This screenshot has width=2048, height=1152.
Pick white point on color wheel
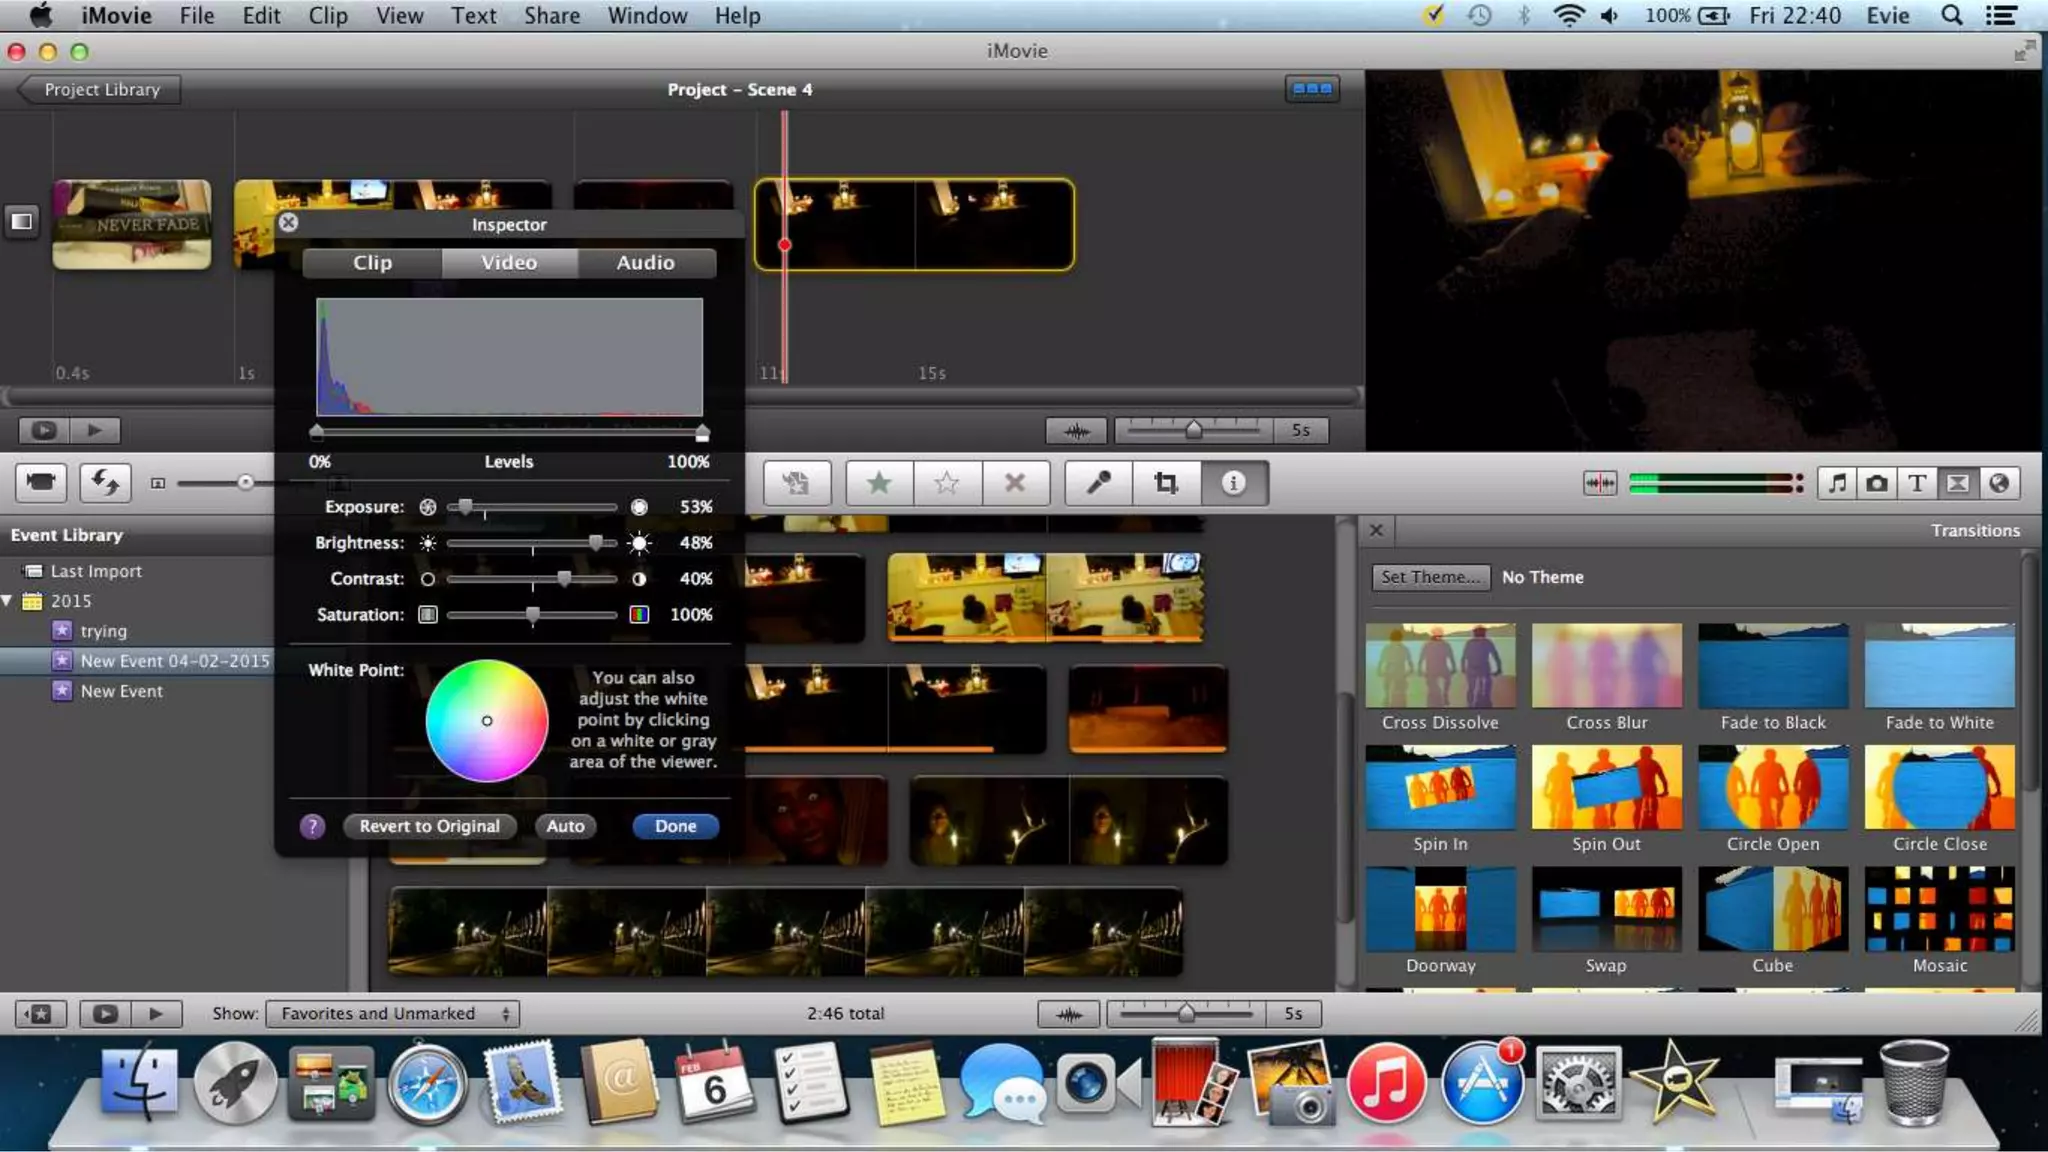point(487,721)
